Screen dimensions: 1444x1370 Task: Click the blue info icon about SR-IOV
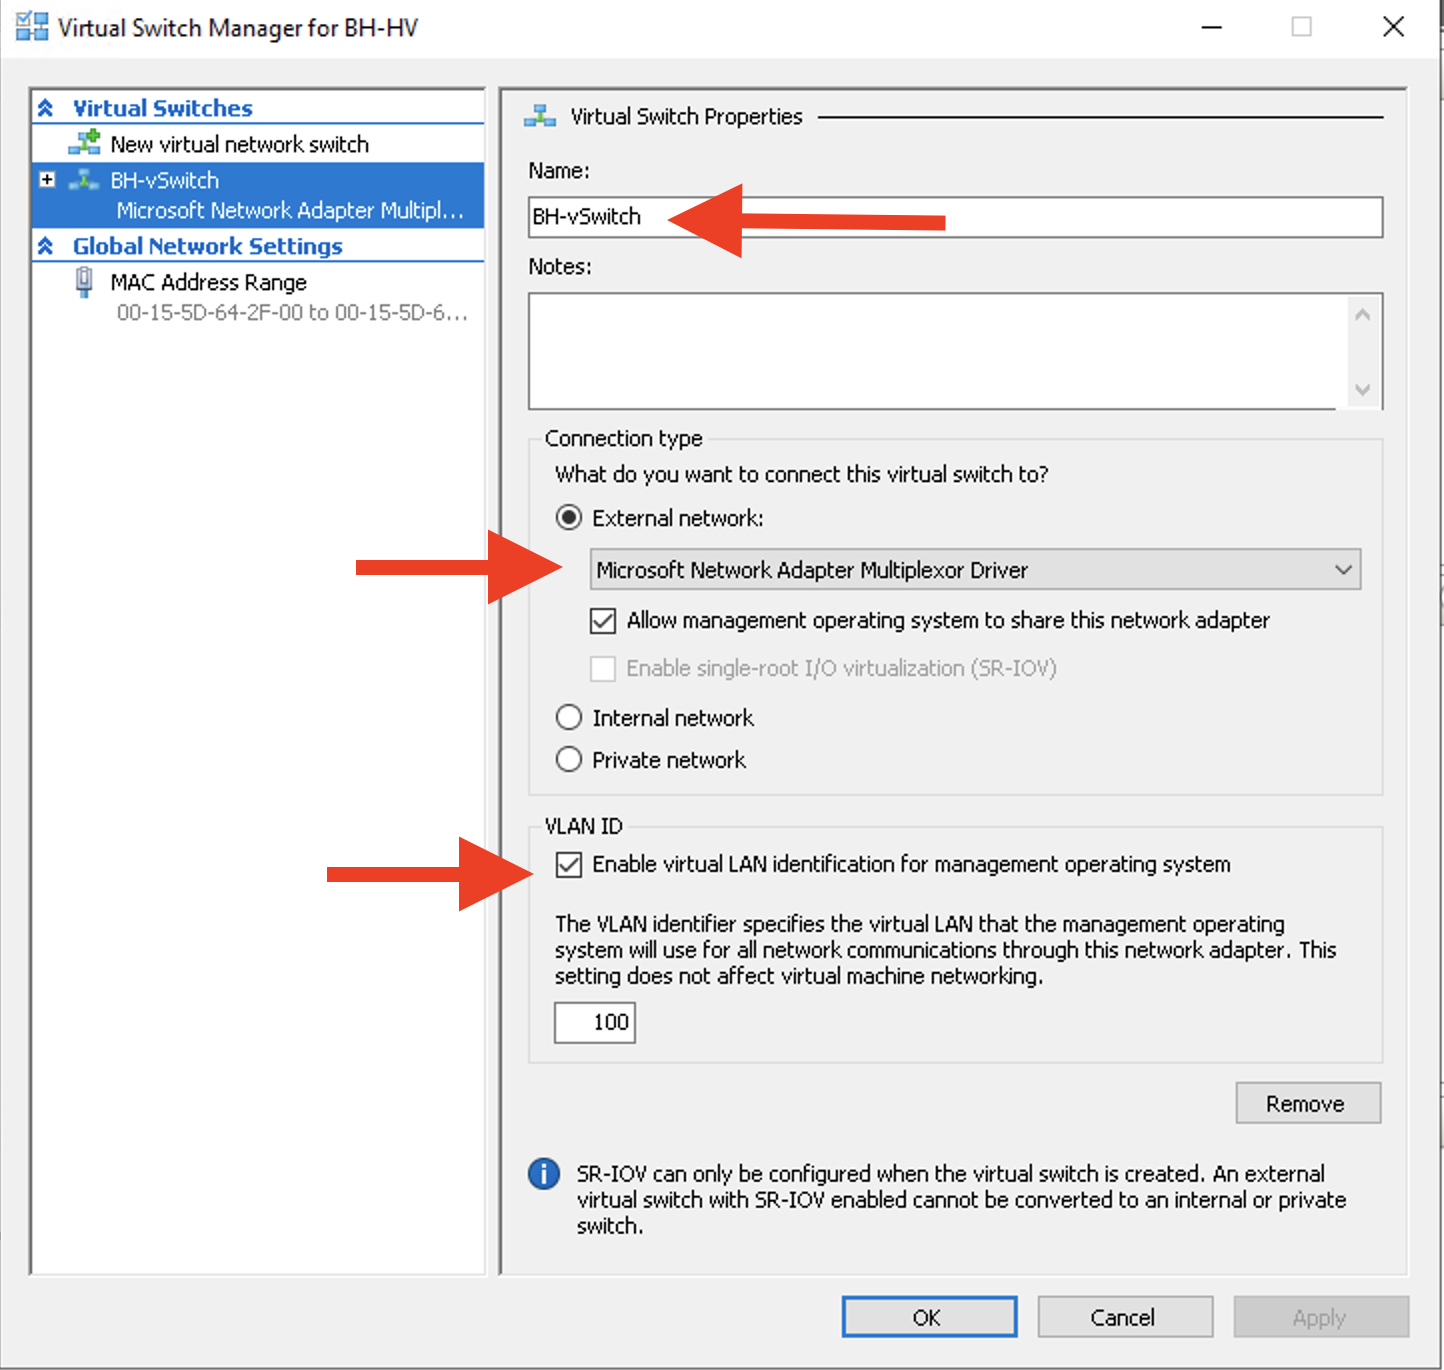tap(543, 1174)
